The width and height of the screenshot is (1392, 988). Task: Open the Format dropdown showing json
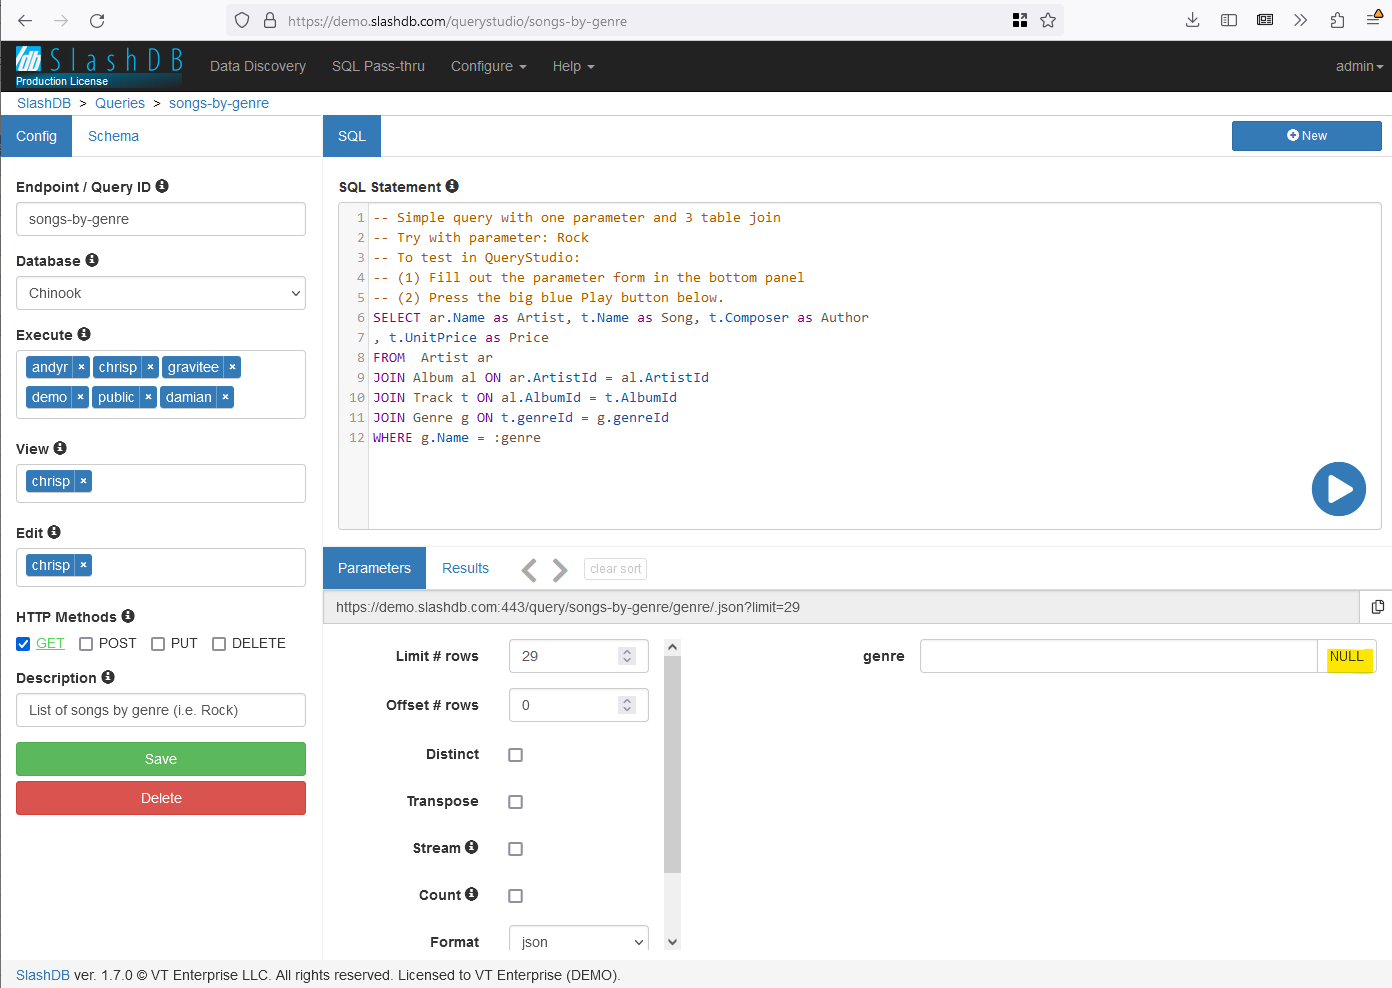(x=579, y=941)
